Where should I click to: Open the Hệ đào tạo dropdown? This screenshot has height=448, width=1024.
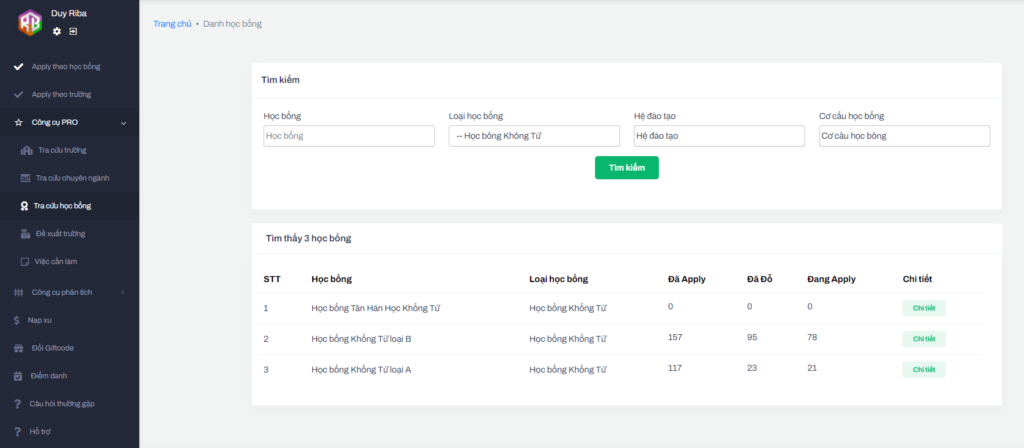719,136
